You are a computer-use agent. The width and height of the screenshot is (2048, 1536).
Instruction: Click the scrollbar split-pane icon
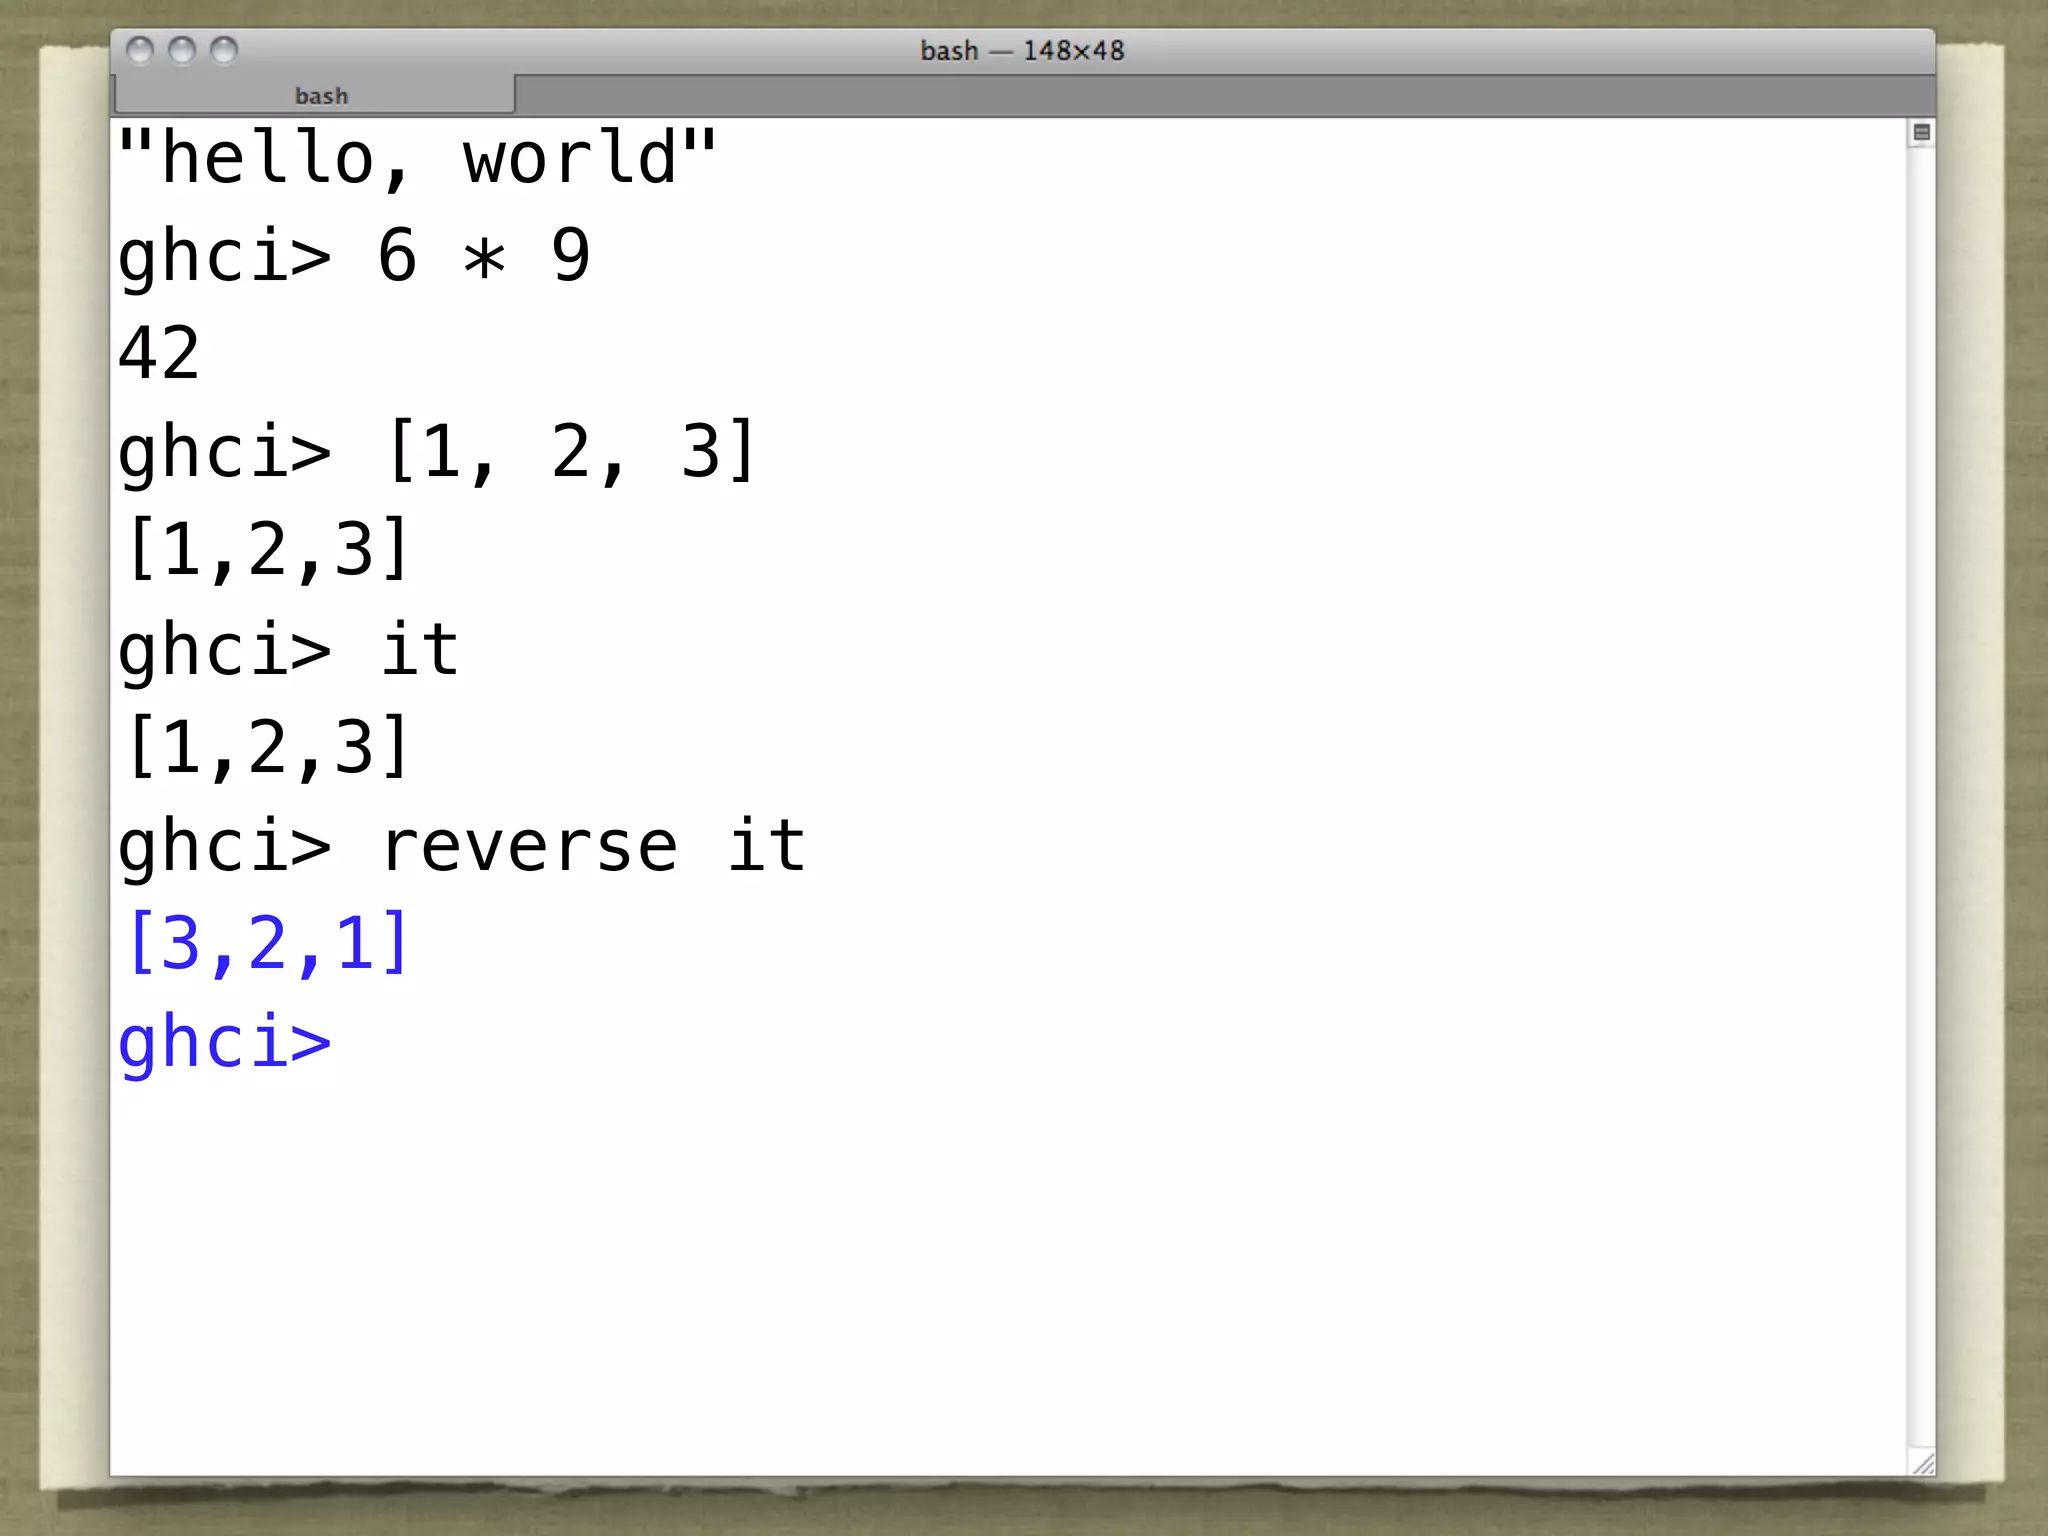pos(1921,132)
